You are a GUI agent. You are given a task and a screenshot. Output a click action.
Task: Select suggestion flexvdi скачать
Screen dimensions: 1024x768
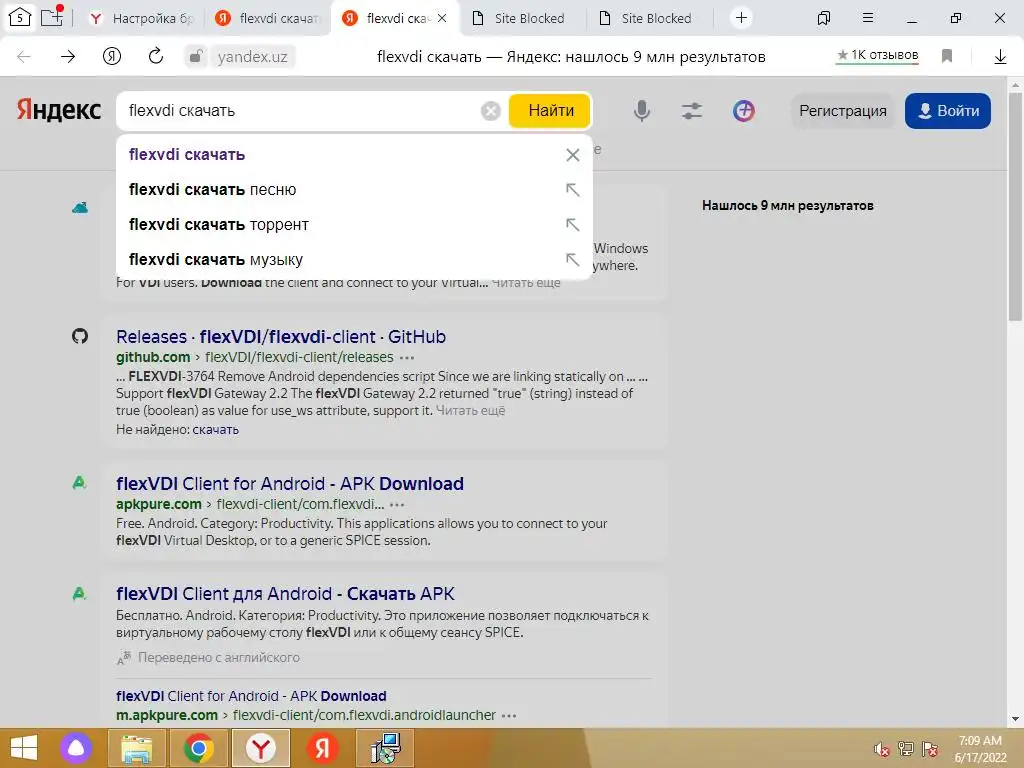(353, 155)
